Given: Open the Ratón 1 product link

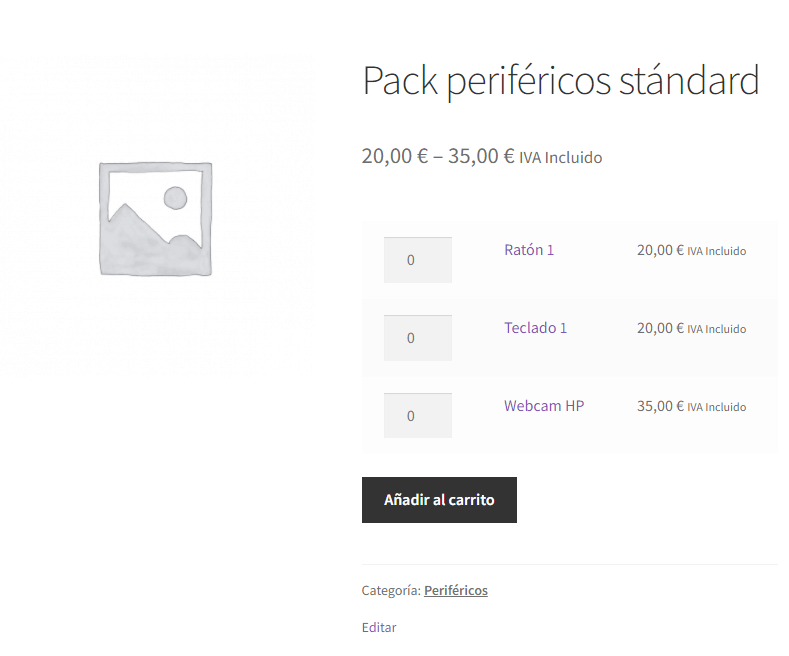Looking at the screenshot, I should (x=529, y=250).
